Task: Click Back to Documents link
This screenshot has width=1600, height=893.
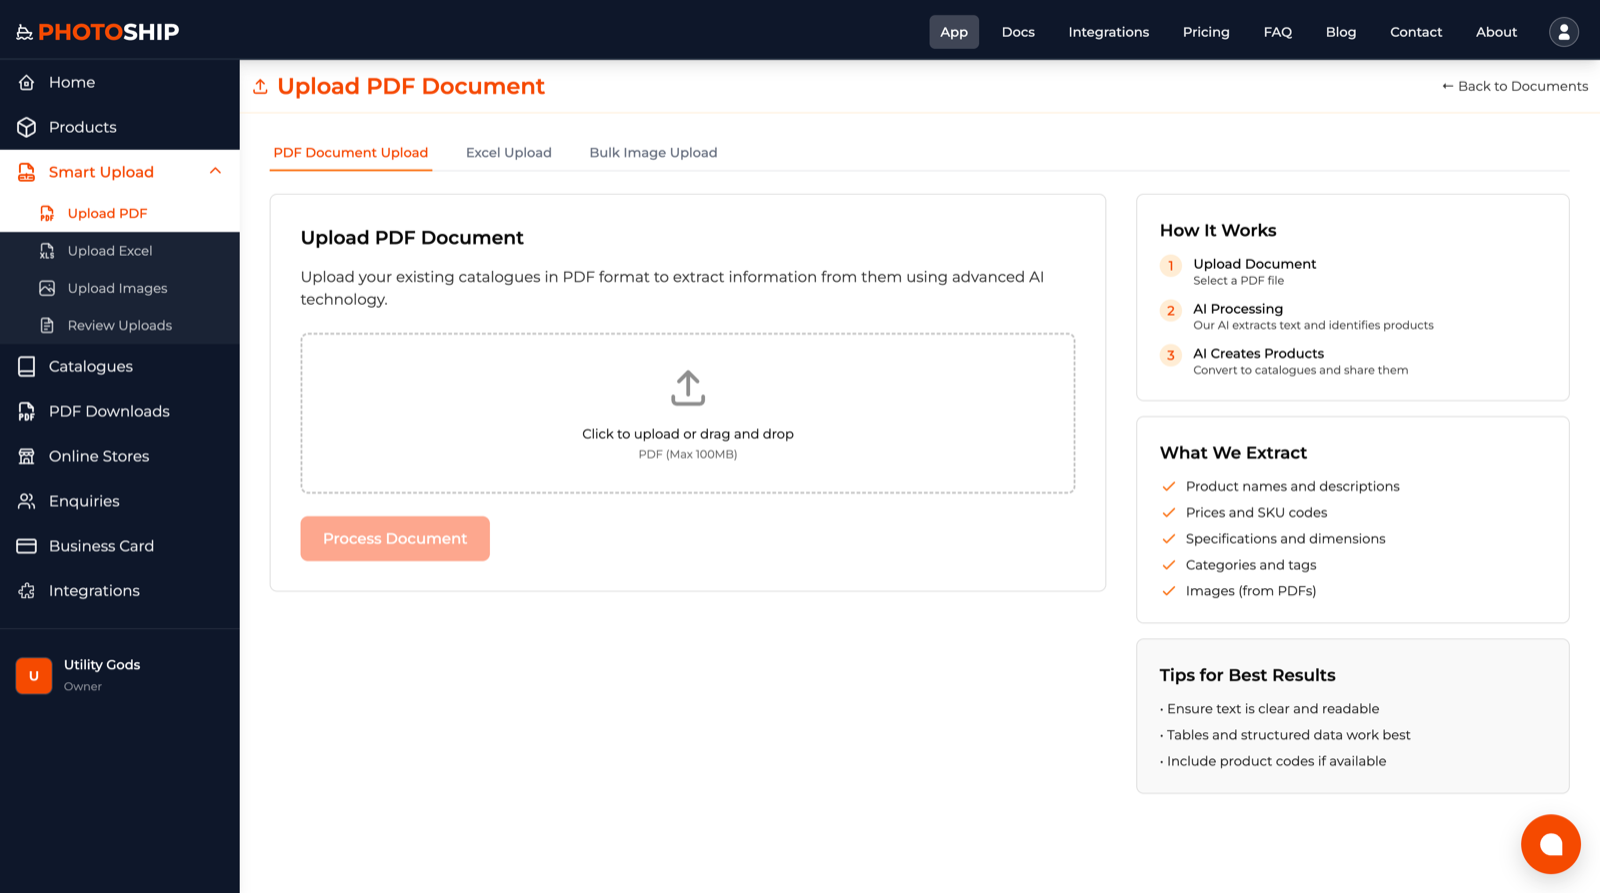Action: (1515, 86)
